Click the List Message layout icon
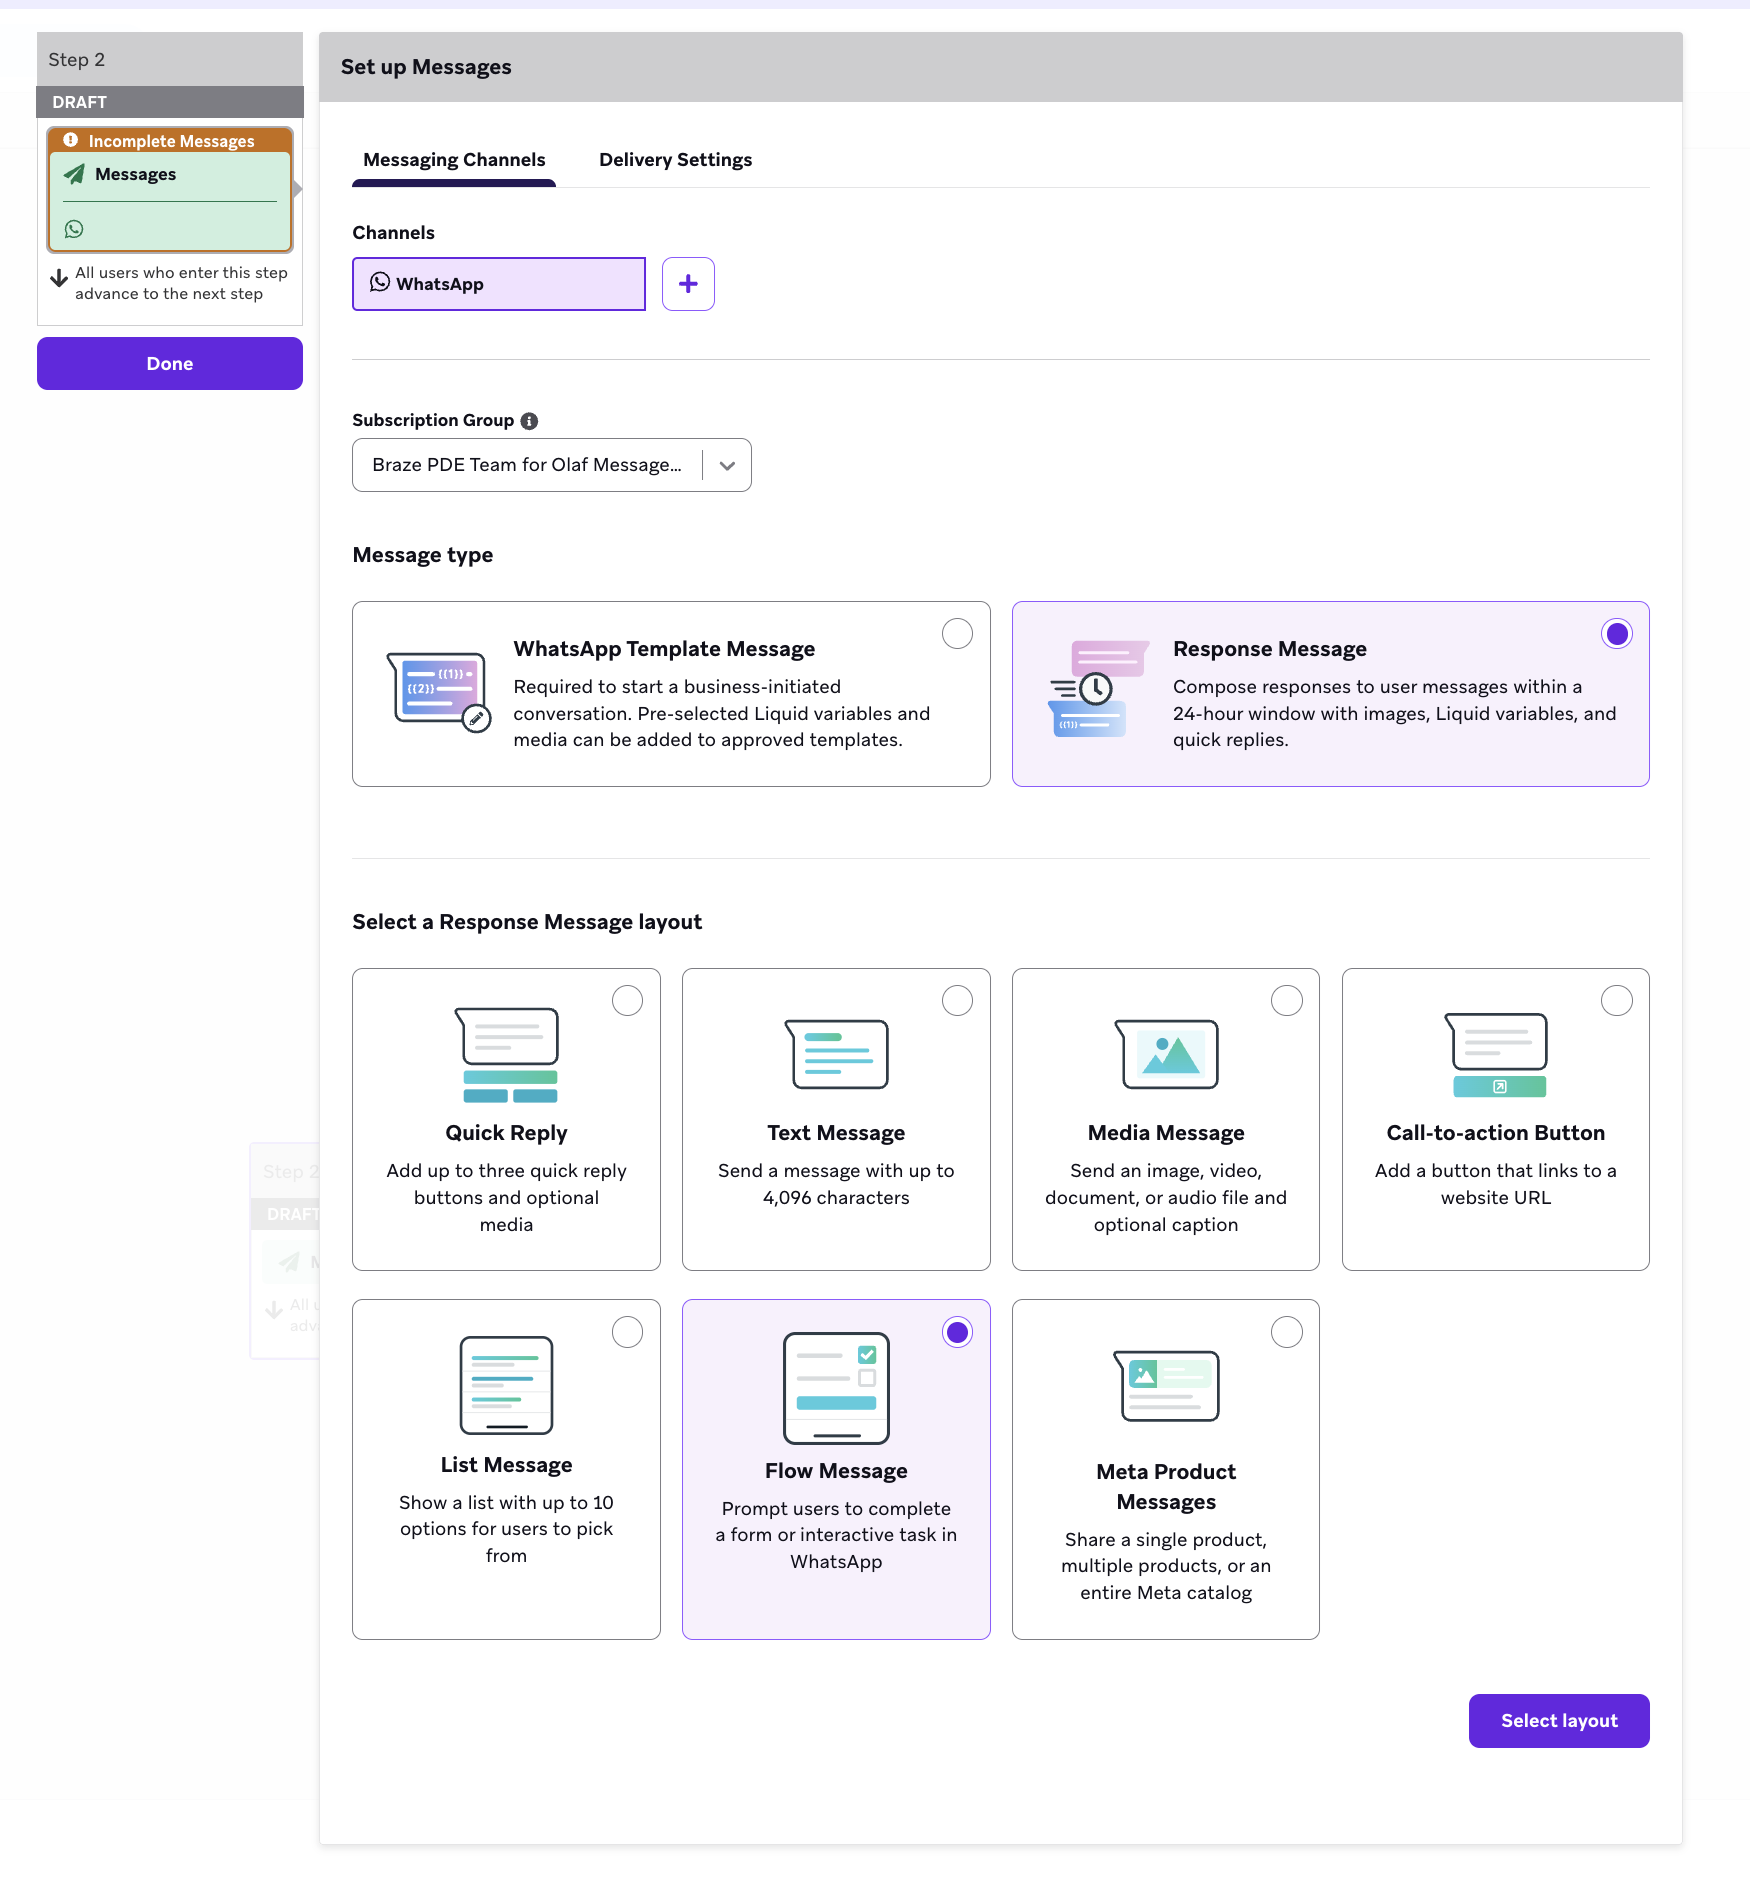Screen dimensions: 1750x1878 click(506, 1385)
